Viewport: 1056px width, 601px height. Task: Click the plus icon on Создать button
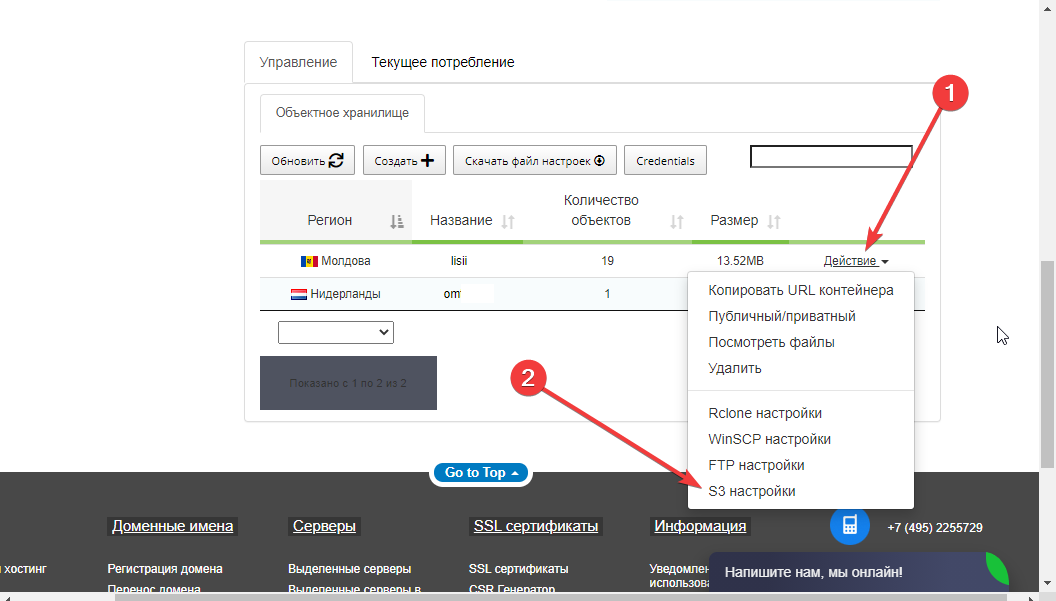(x=427, y=160)
